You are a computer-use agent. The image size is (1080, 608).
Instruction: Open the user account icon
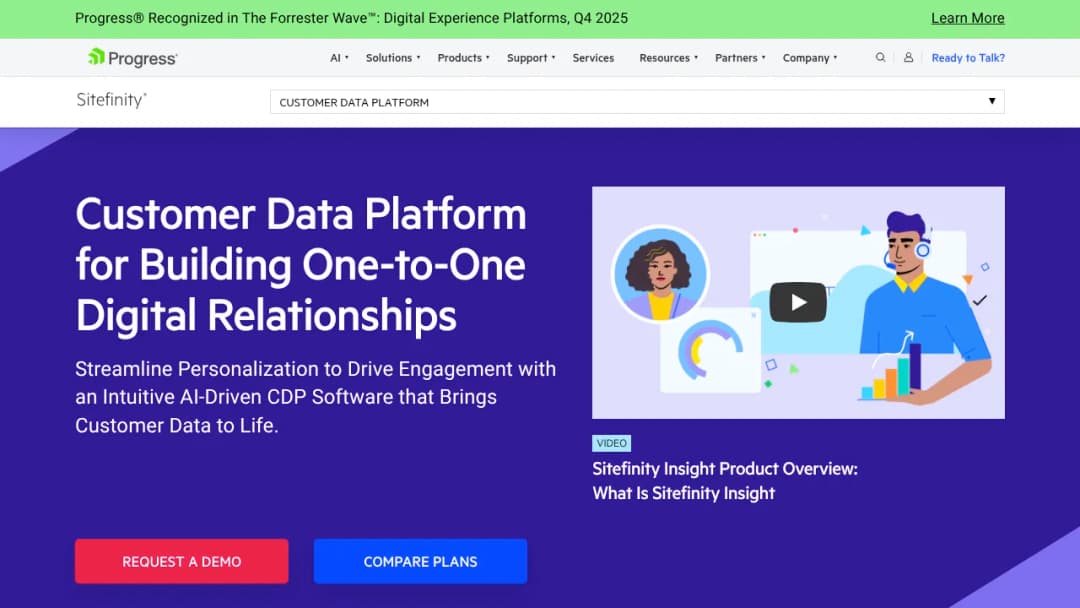[908, 58]
